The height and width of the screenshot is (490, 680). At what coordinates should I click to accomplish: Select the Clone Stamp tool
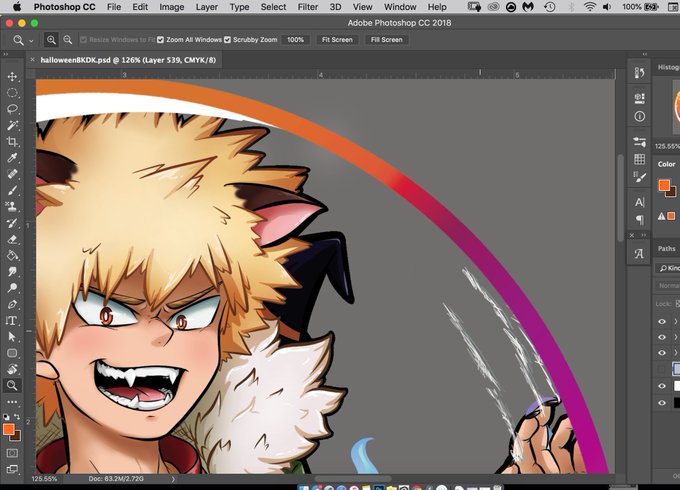[x=12, y=206]
